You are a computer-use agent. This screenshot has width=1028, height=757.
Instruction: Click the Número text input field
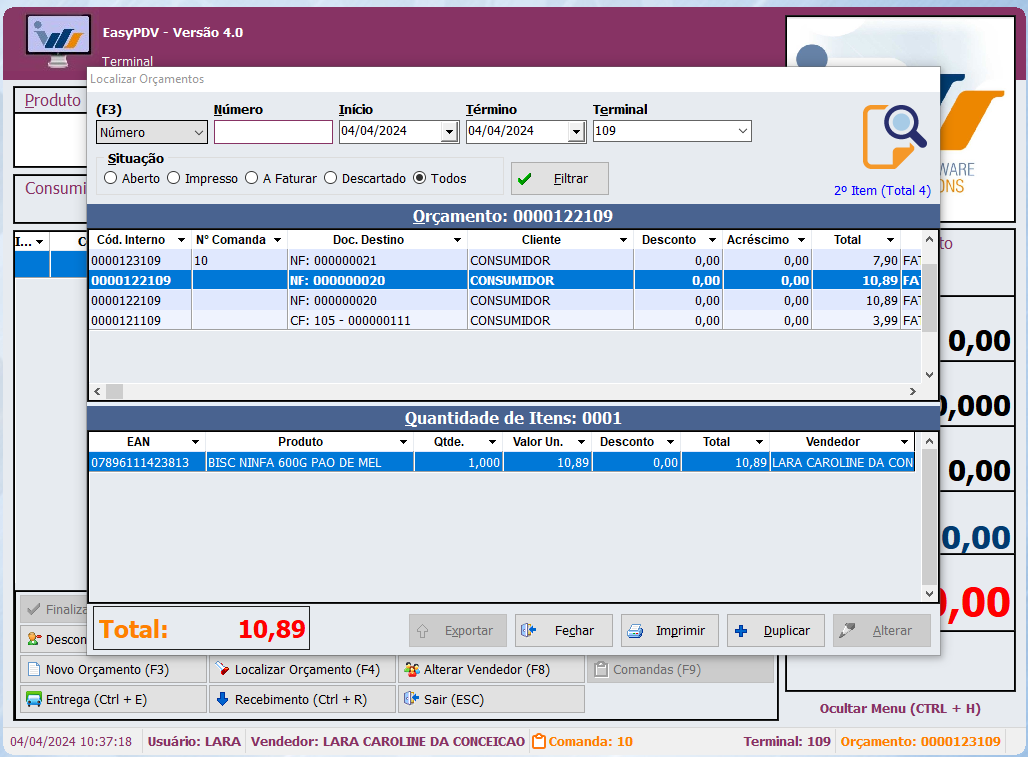273,132
